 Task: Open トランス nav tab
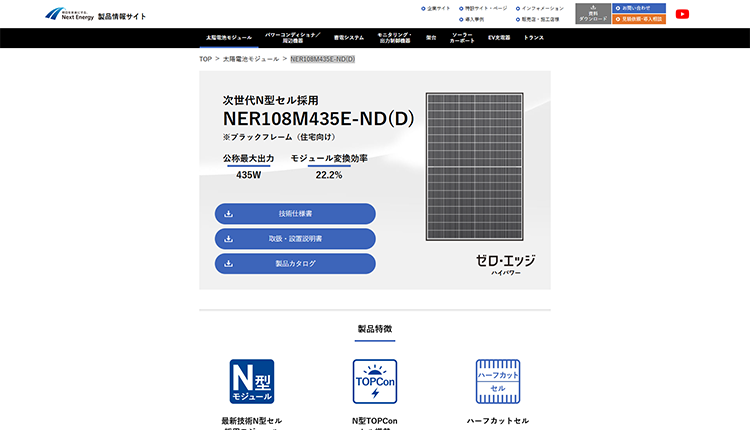tap(534, 38)
